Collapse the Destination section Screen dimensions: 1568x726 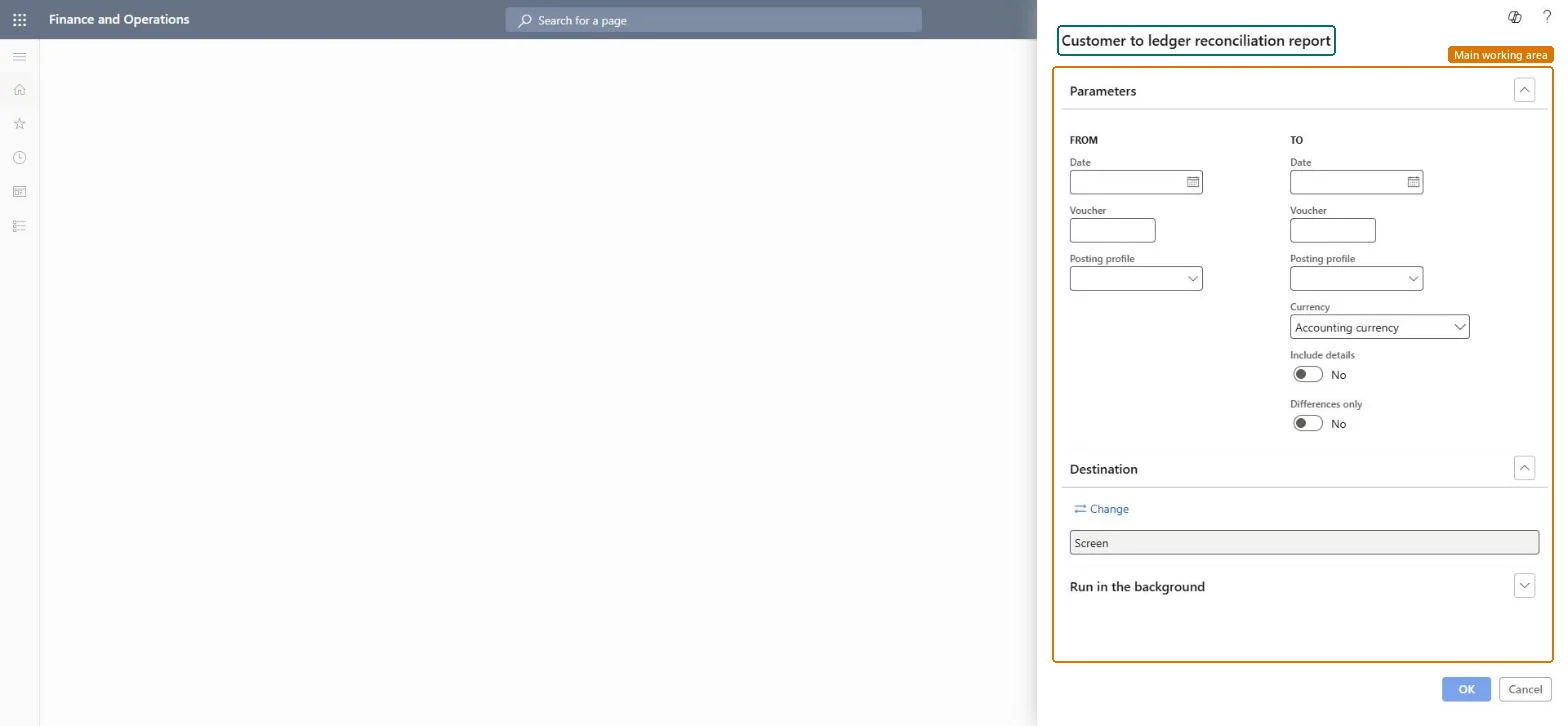tap(1524, 468)
